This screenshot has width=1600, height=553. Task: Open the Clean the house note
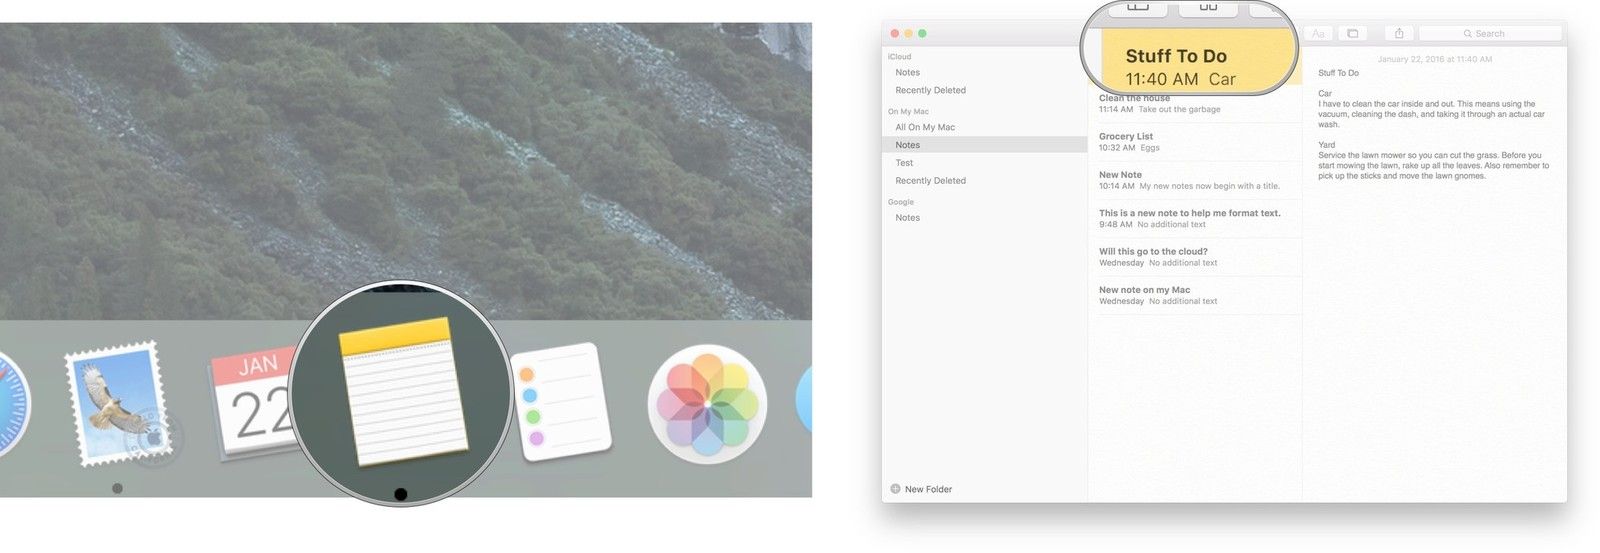[1195, 104]
